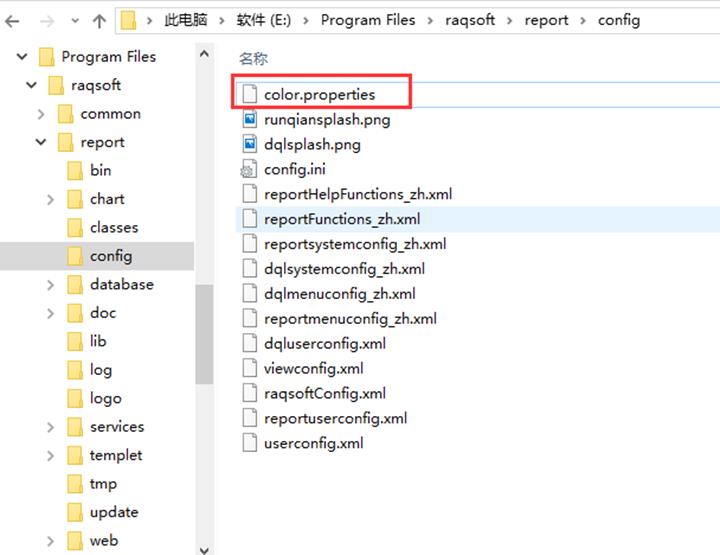Select viewconfig.xml file
Image resolution: width=720 pixels, height=555 pixels.
313,369
